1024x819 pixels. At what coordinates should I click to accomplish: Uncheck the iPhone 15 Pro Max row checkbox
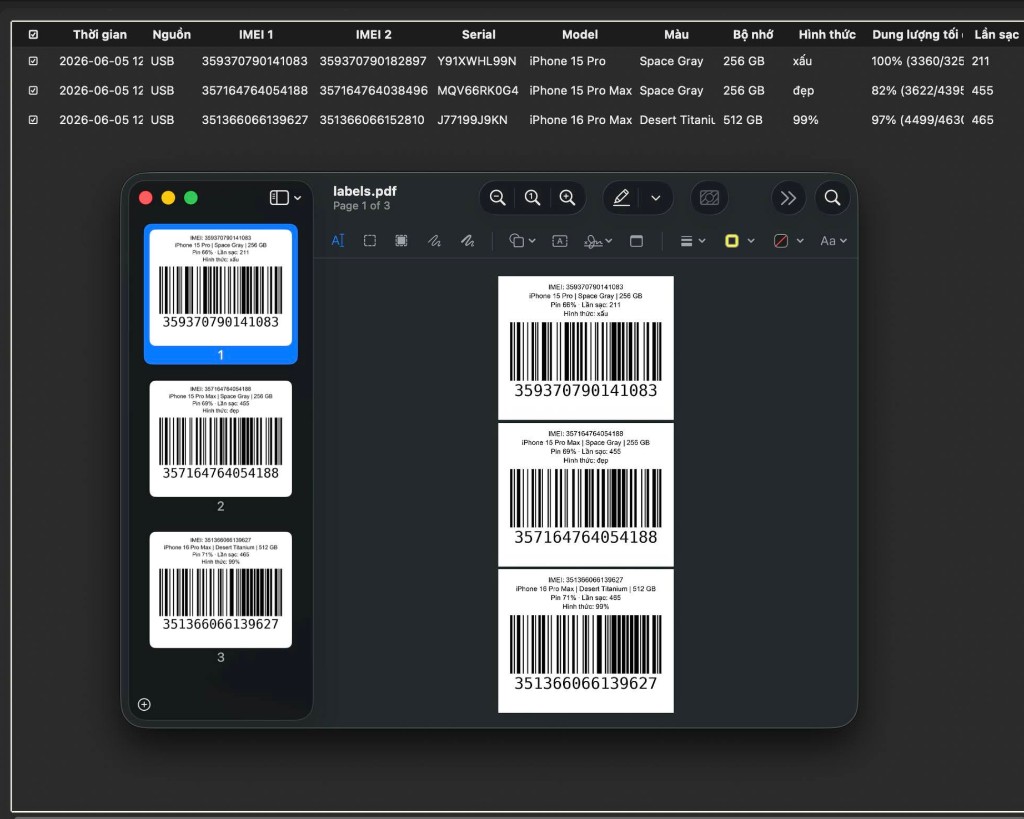33,90
